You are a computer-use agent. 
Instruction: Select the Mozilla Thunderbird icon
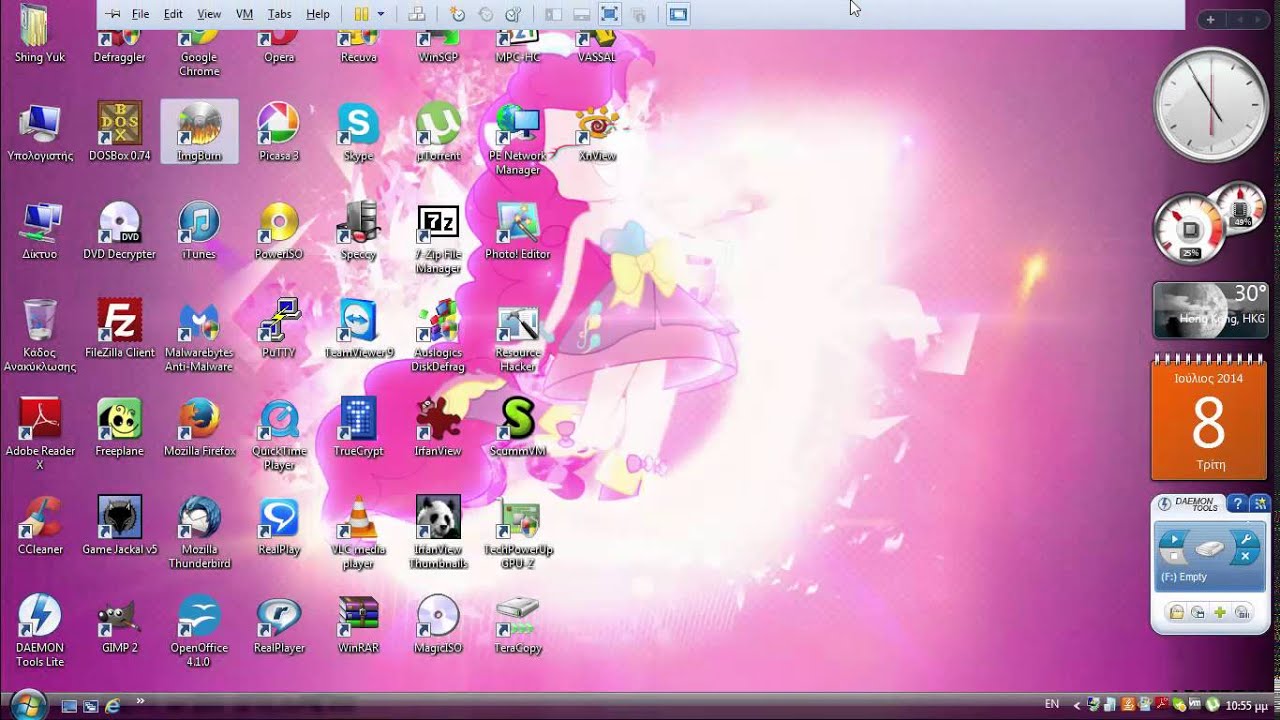tap(199, 533)
